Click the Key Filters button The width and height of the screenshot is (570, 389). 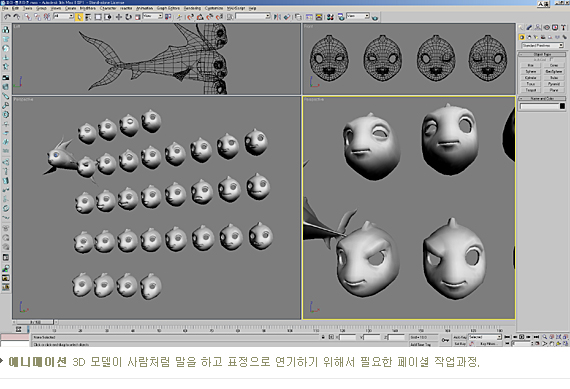(x=489, y=344)
